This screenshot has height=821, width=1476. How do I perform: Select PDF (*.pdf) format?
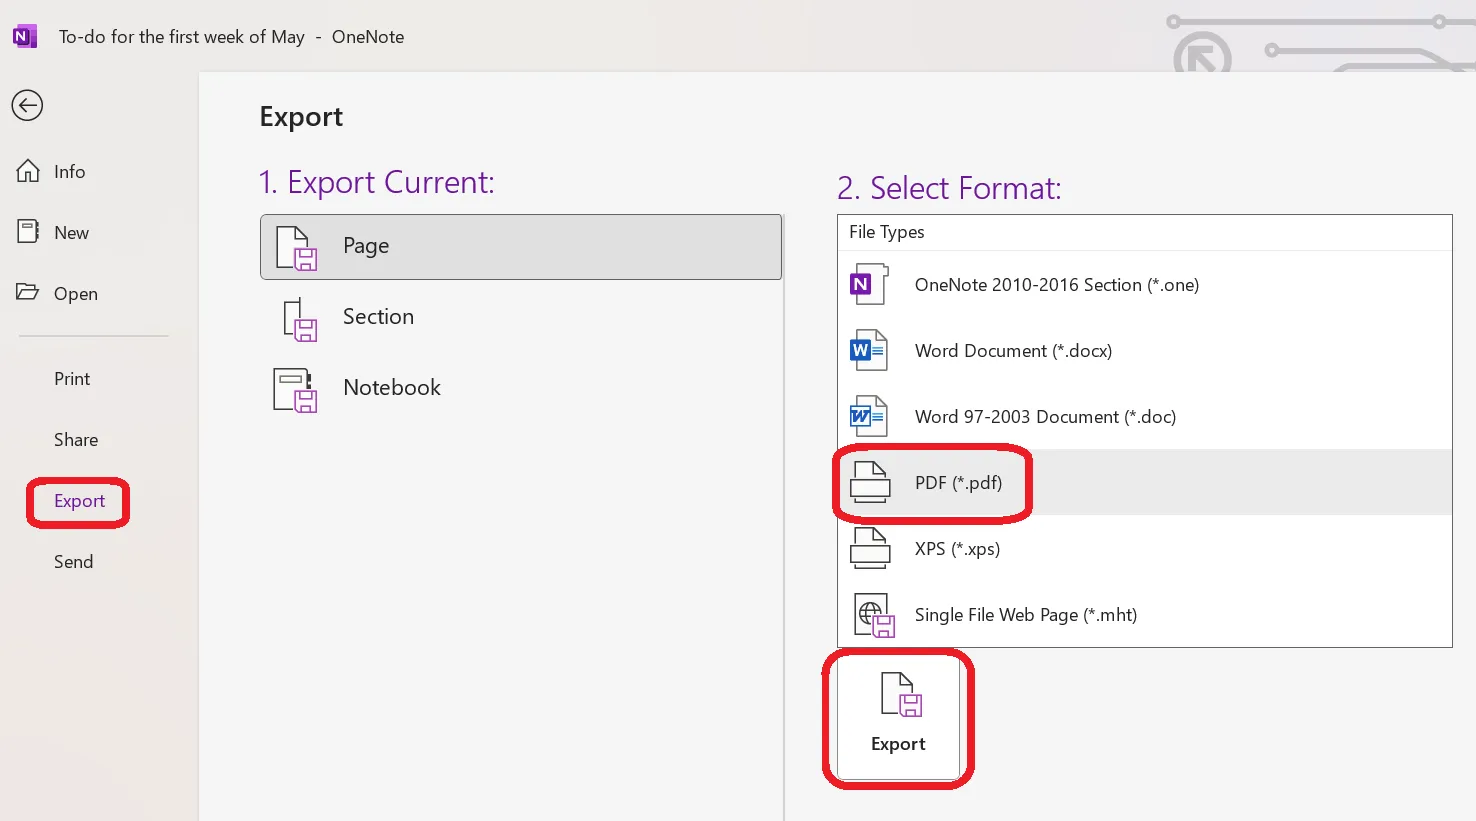(x=1145, y=483)
